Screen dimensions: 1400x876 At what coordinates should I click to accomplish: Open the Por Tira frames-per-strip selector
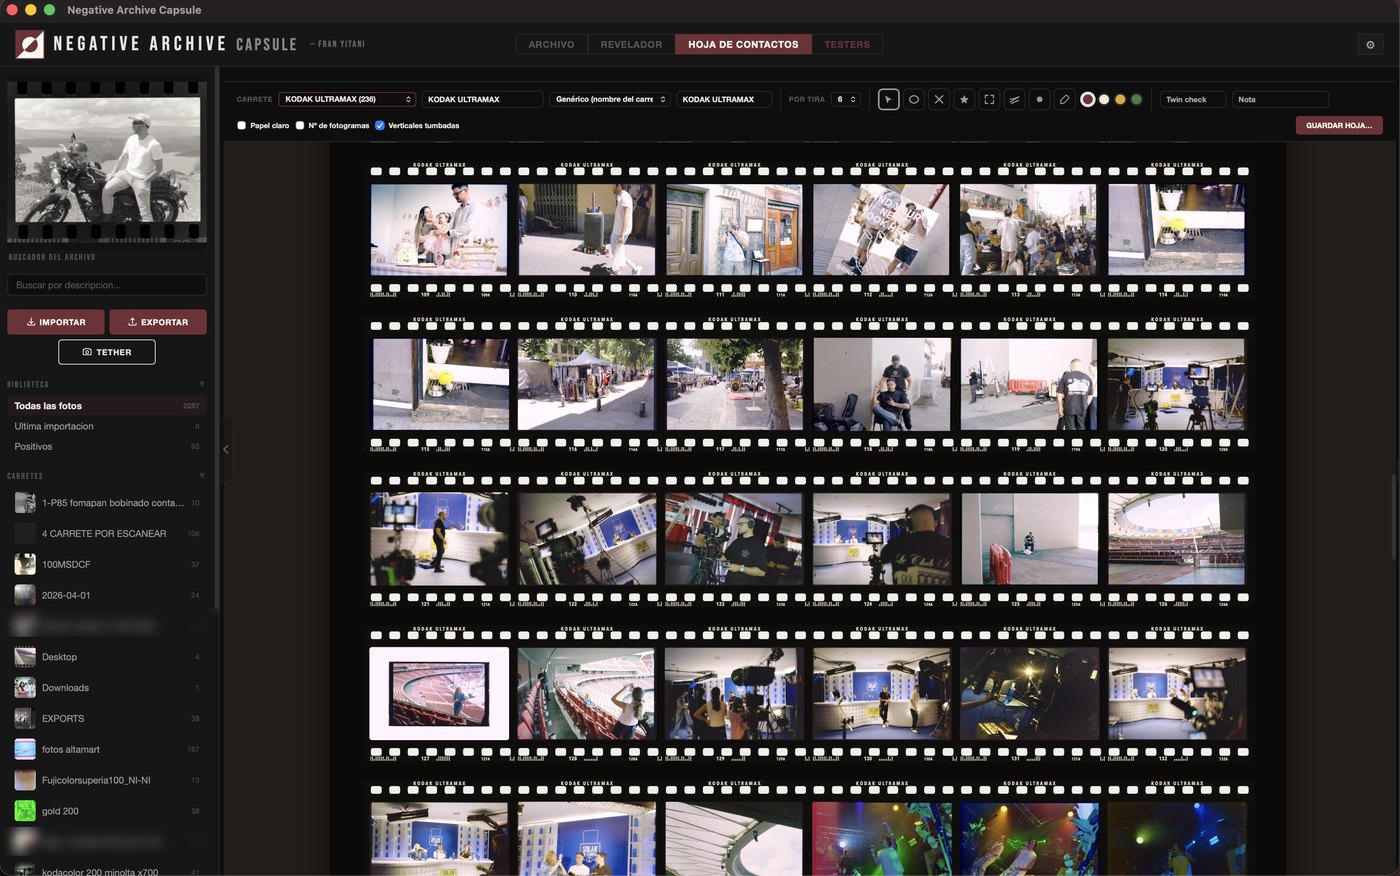(x=846, y=100)
